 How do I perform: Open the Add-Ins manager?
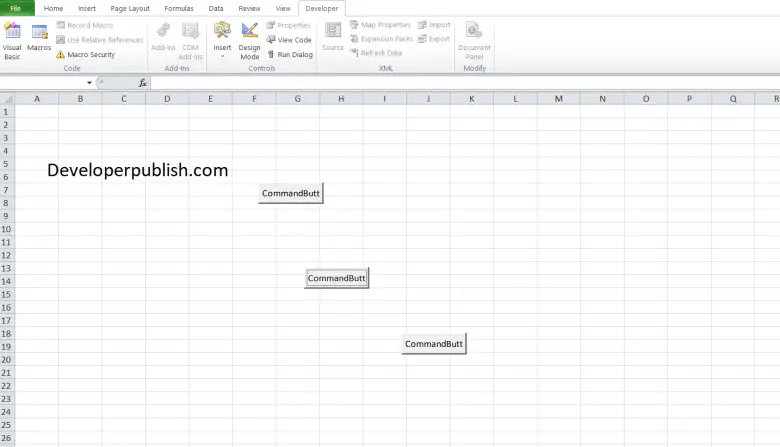163,37
